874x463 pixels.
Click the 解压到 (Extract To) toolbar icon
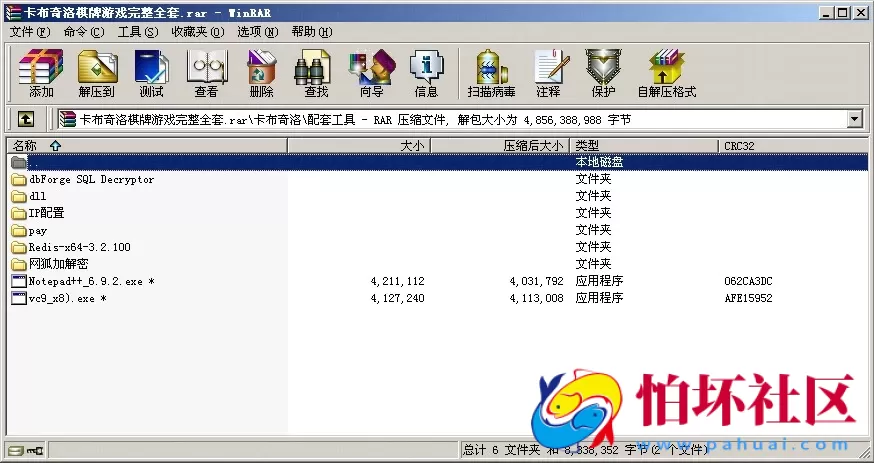pos(97,67)
